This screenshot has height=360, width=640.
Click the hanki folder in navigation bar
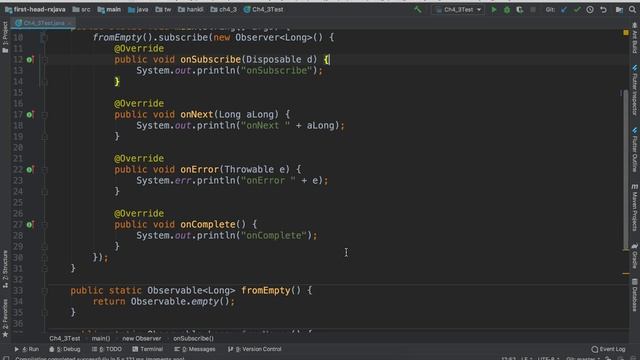[x=191, y=9]
